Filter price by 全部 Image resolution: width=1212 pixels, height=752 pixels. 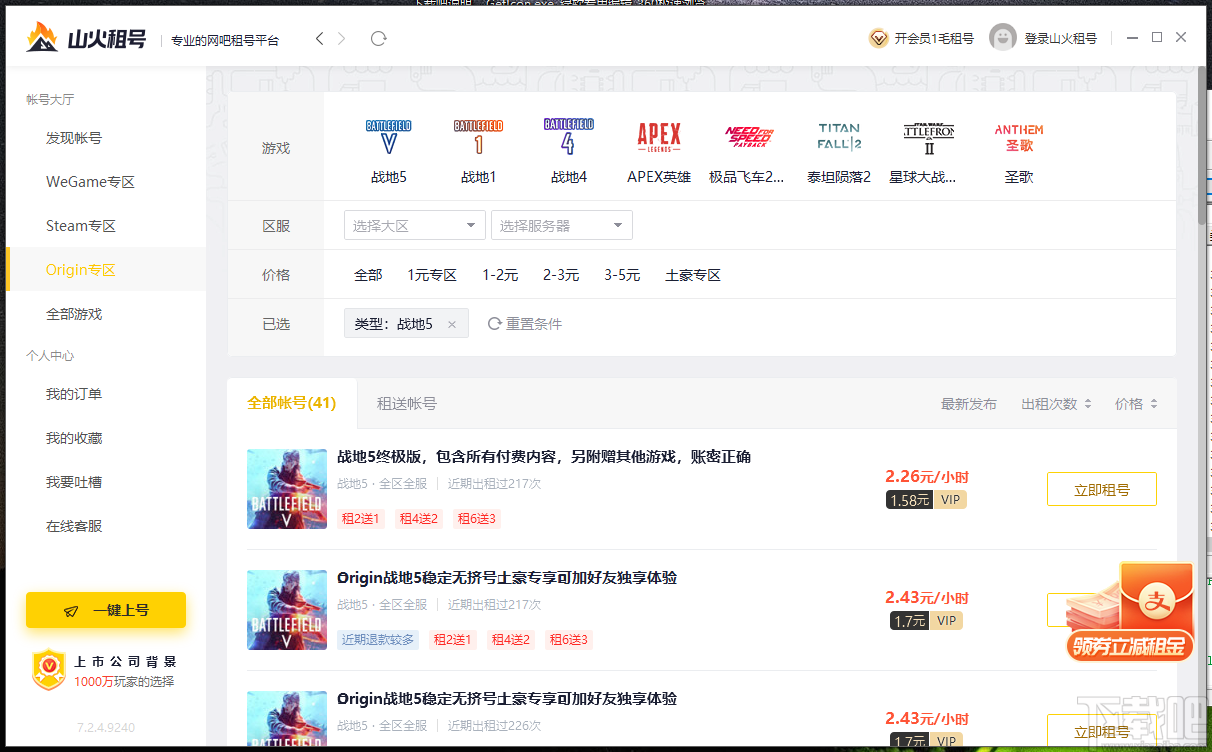click(x=368, y=275)
